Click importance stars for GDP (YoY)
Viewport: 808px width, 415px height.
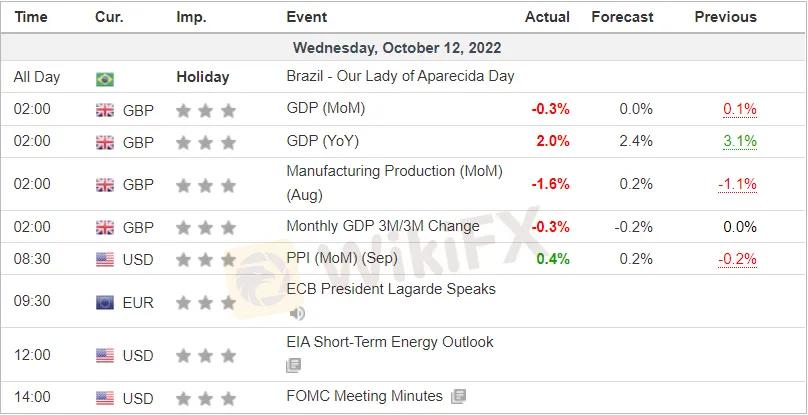coord(206,142)
